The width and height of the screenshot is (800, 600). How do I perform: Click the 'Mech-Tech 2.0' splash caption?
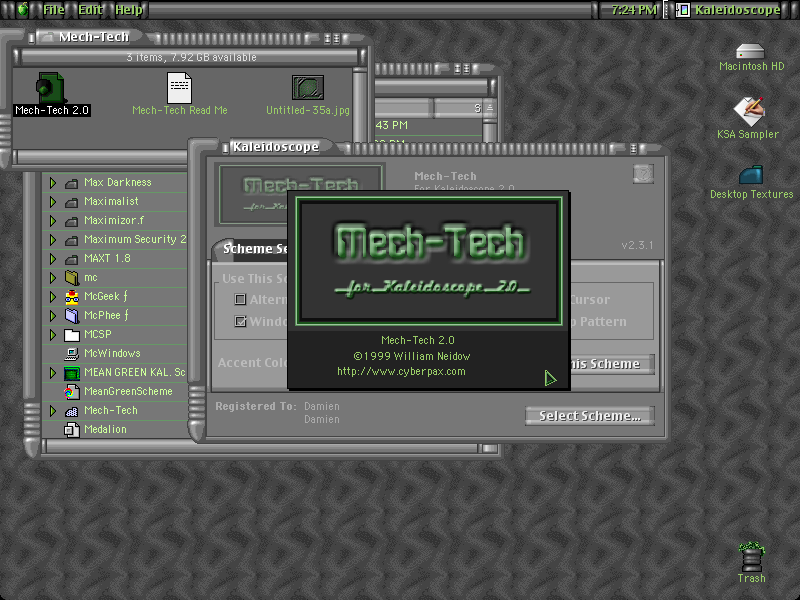click(417, 340)
